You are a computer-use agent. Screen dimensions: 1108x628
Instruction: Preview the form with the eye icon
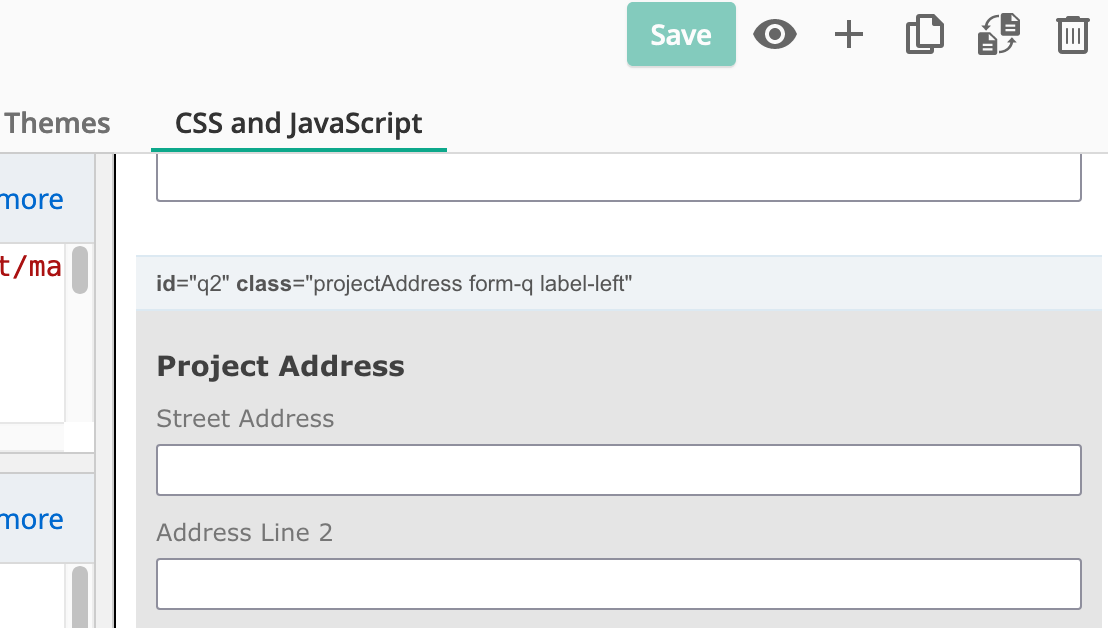774,35
